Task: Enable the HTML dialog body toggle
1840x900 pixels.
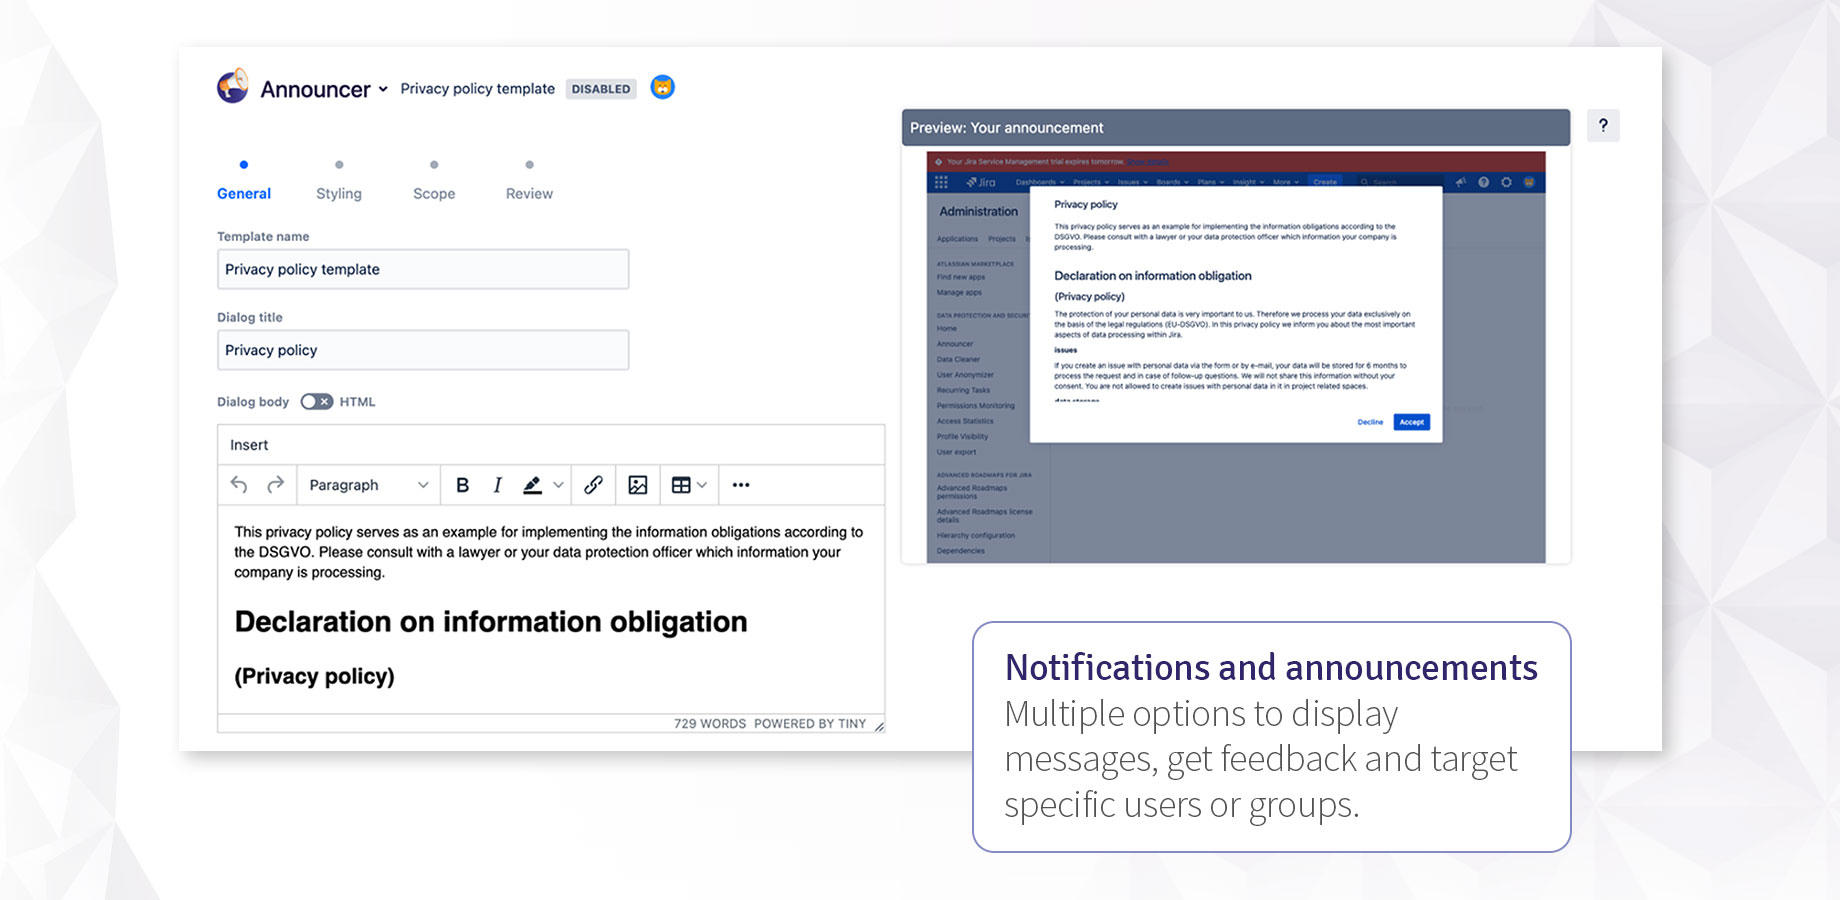Action: point(316,402)
